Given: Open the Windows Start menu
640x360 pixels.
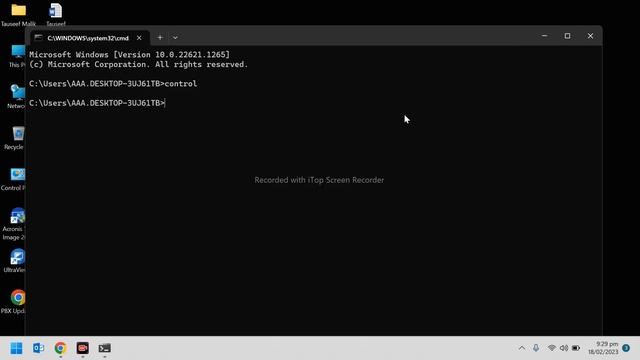Looking at the screenshot, I should click(x=16, y=348).
